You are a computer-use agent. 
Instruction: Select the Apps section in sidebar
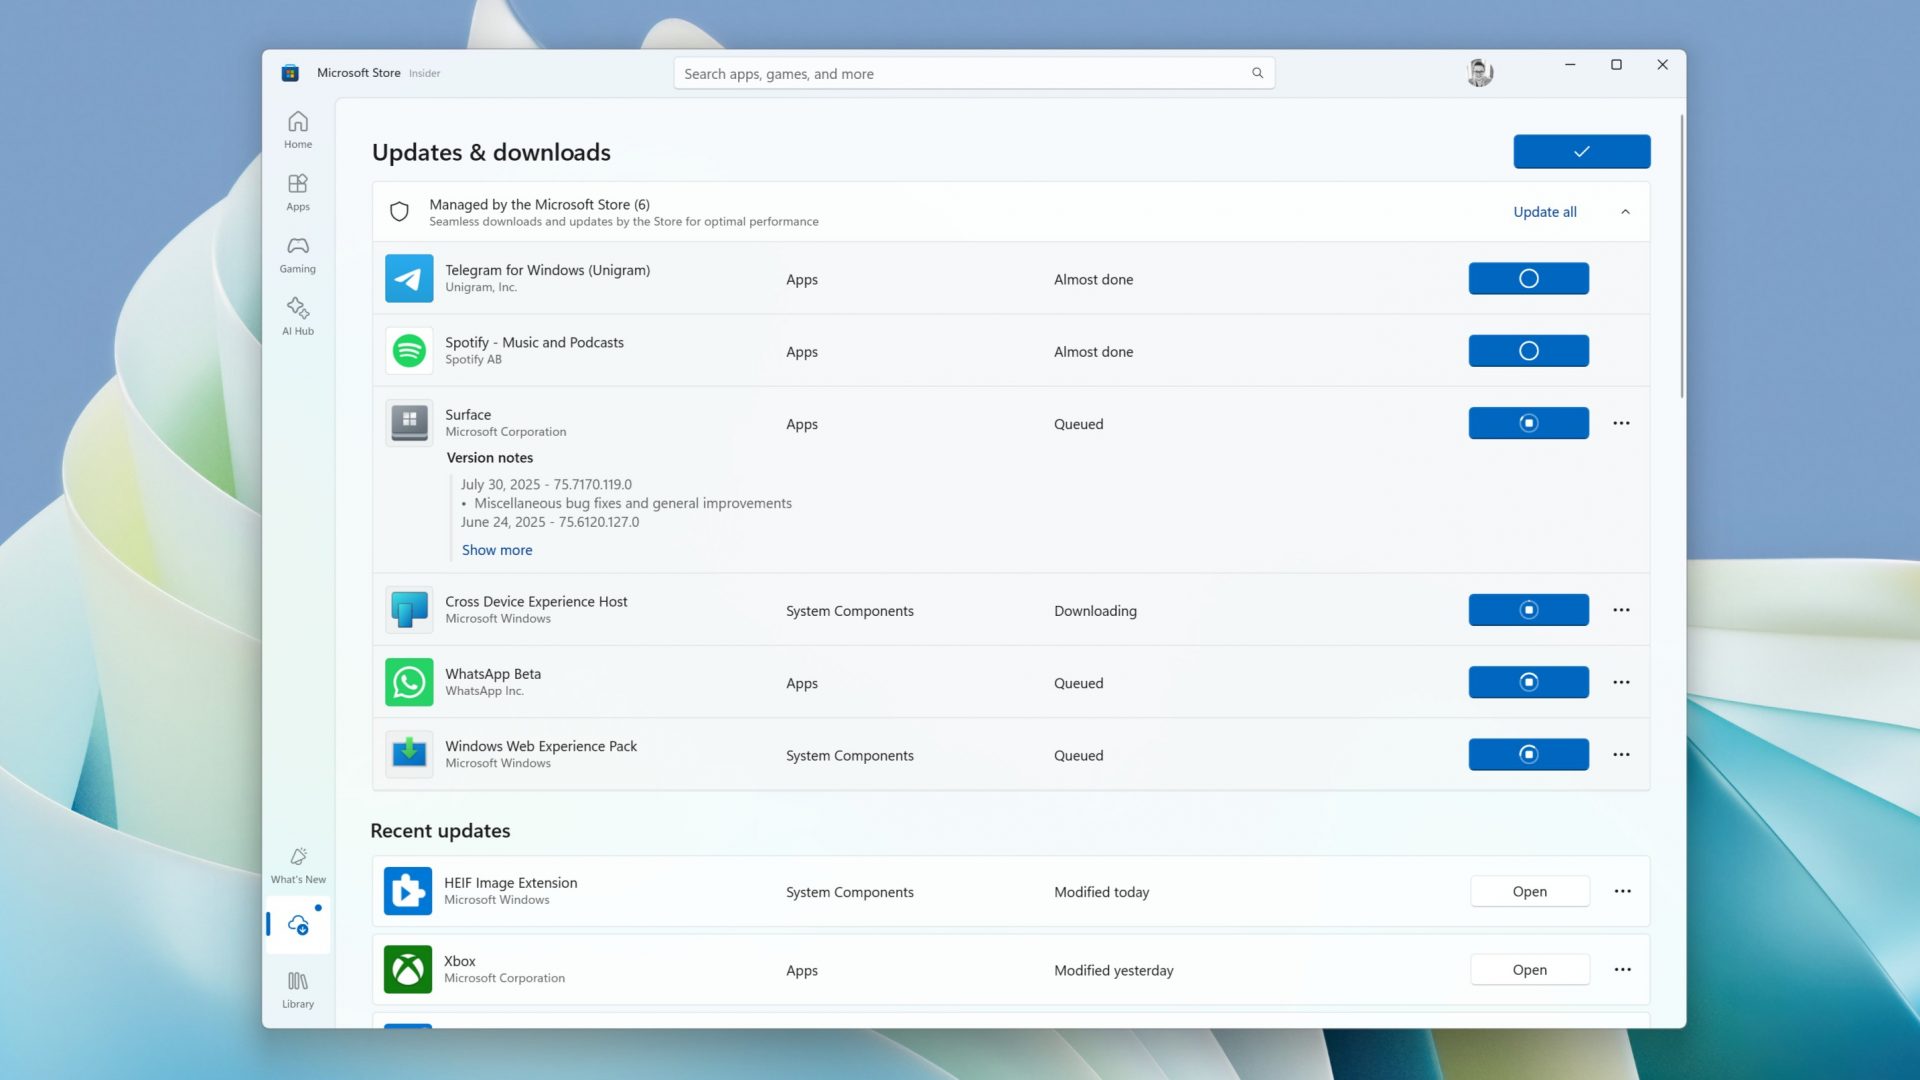pos(297,192)
